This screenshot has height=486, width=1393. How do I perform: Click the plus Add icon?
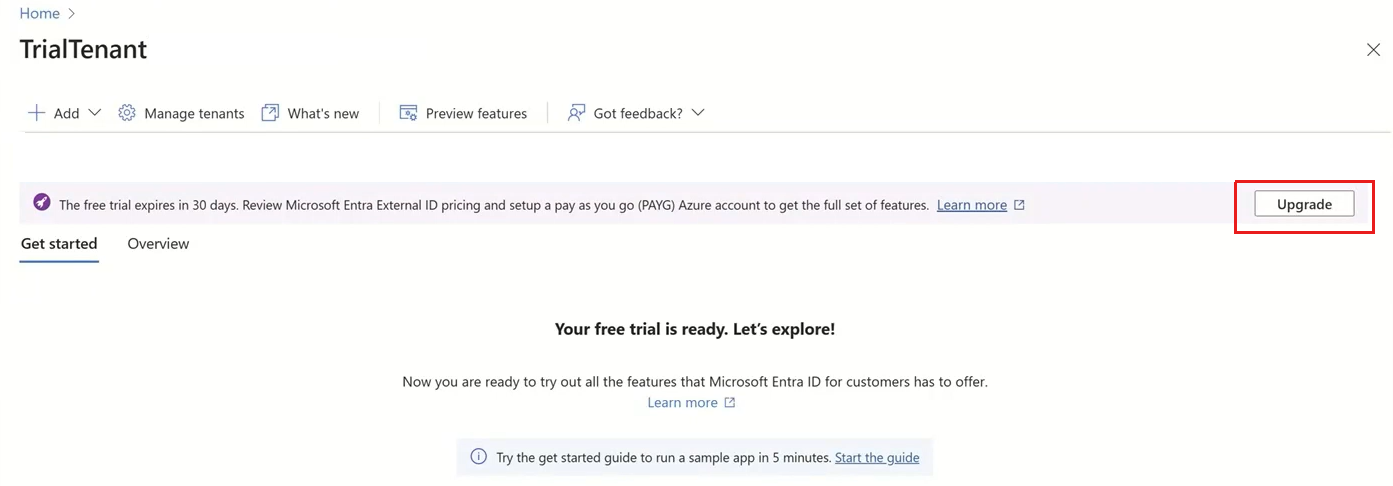(x=36, y=113)
